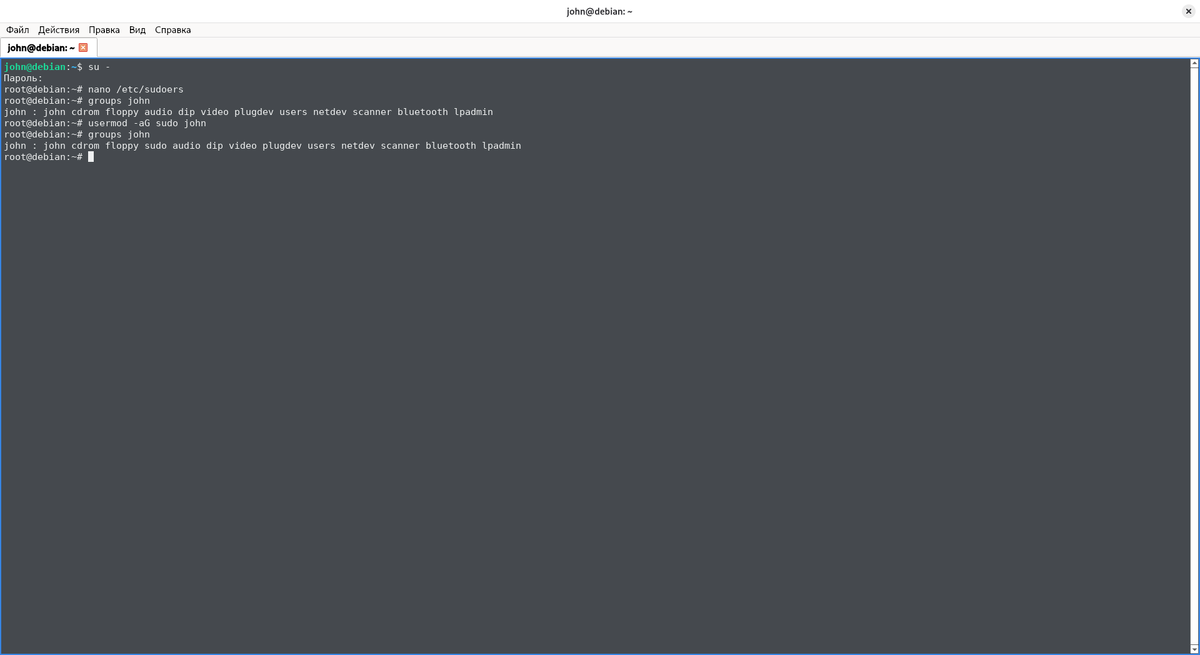
Task: Click the window title 'john@debian: ~'
Action: pos(600,11)
